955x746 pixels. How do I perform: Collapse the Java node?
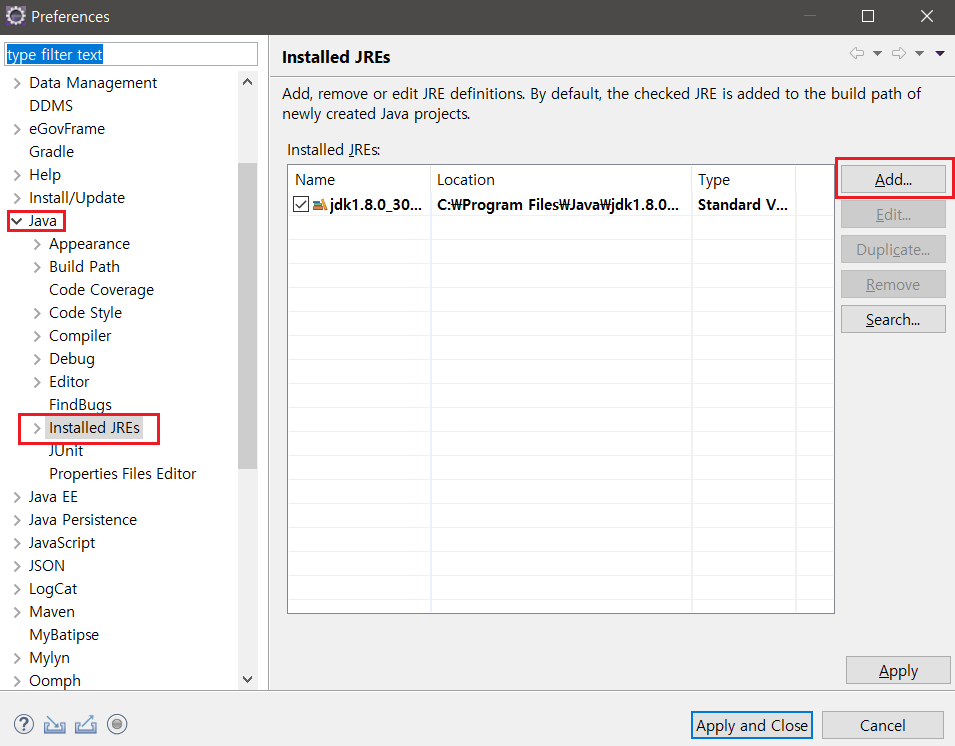[x=17, y=221]
